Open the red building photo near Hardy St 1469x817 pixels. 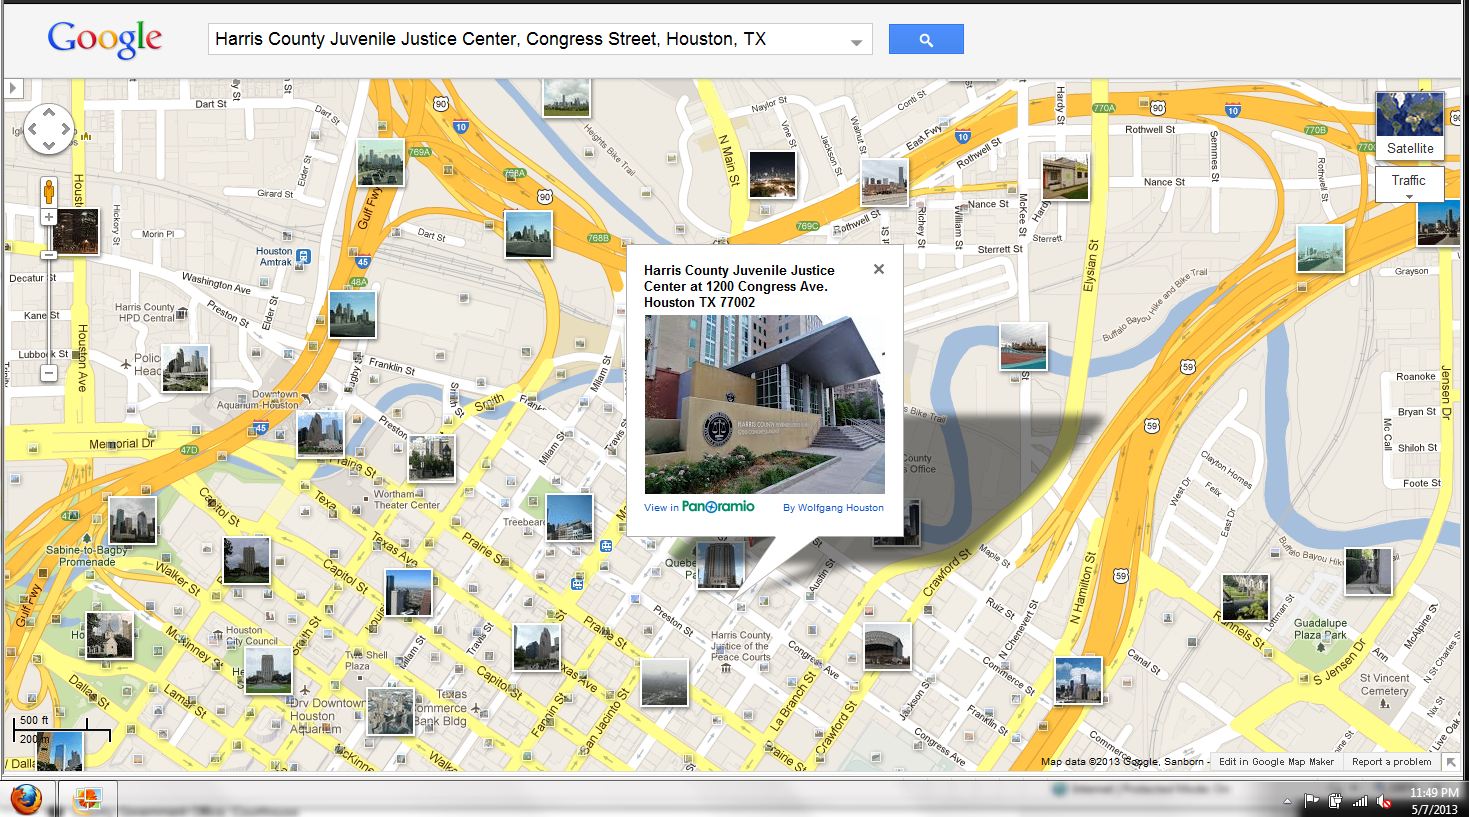pos(1065,177)
